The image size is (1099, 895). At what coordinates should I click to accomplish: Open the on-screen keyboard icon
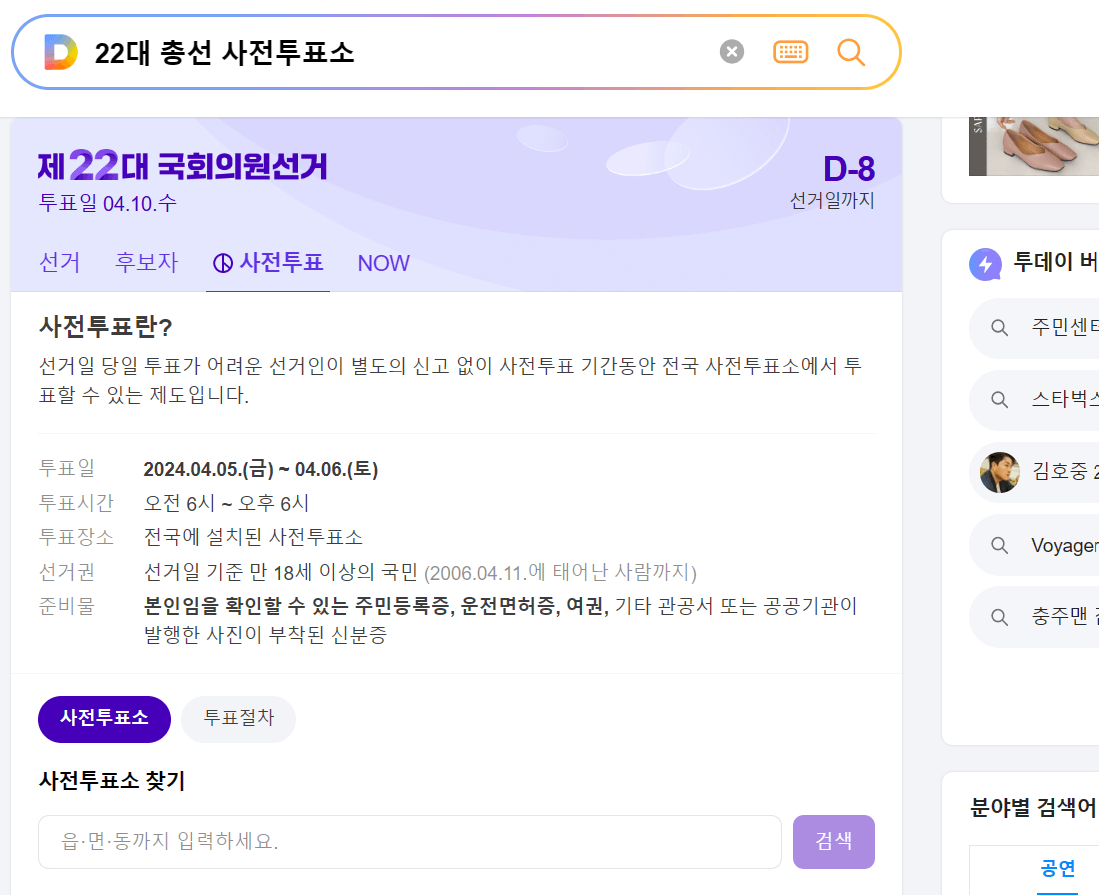[790, 51]
